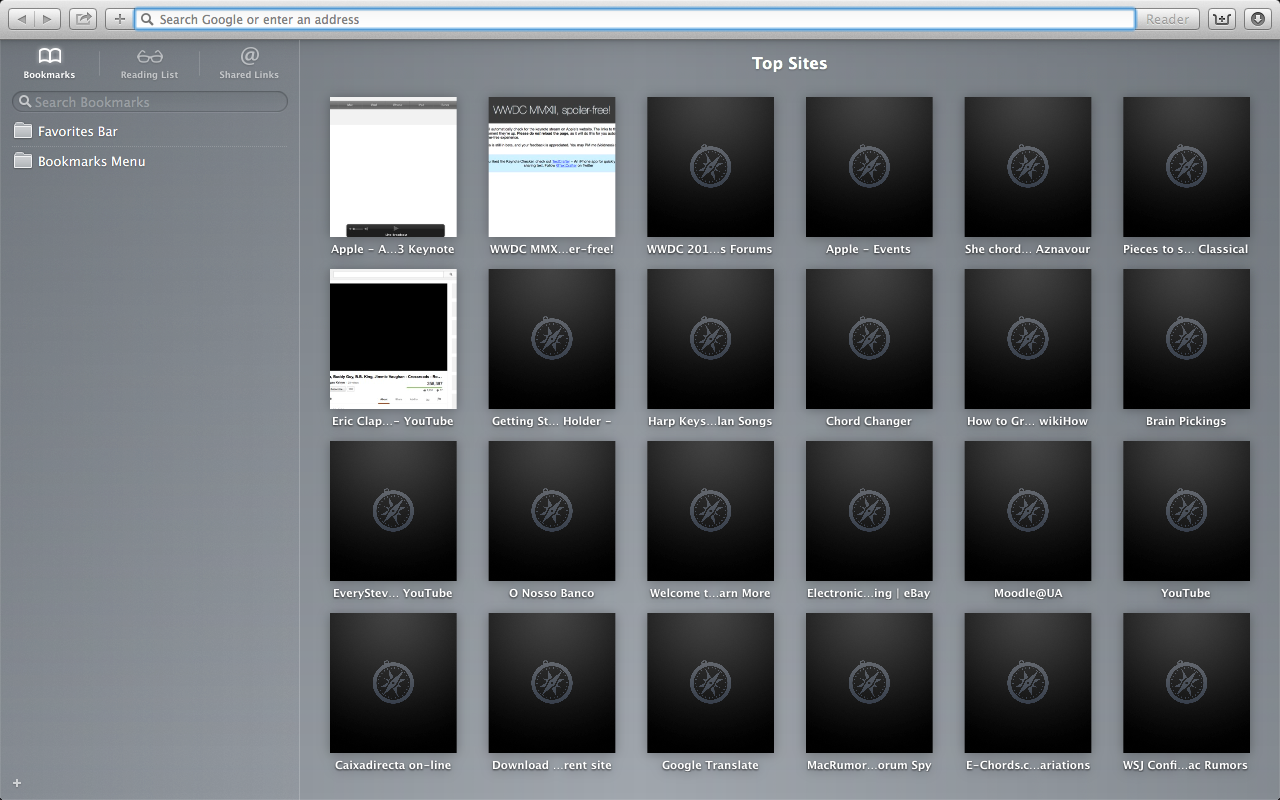Open the She chords Aznavour site
The width and height of the screenshot is (1280, 800).
1027,167
